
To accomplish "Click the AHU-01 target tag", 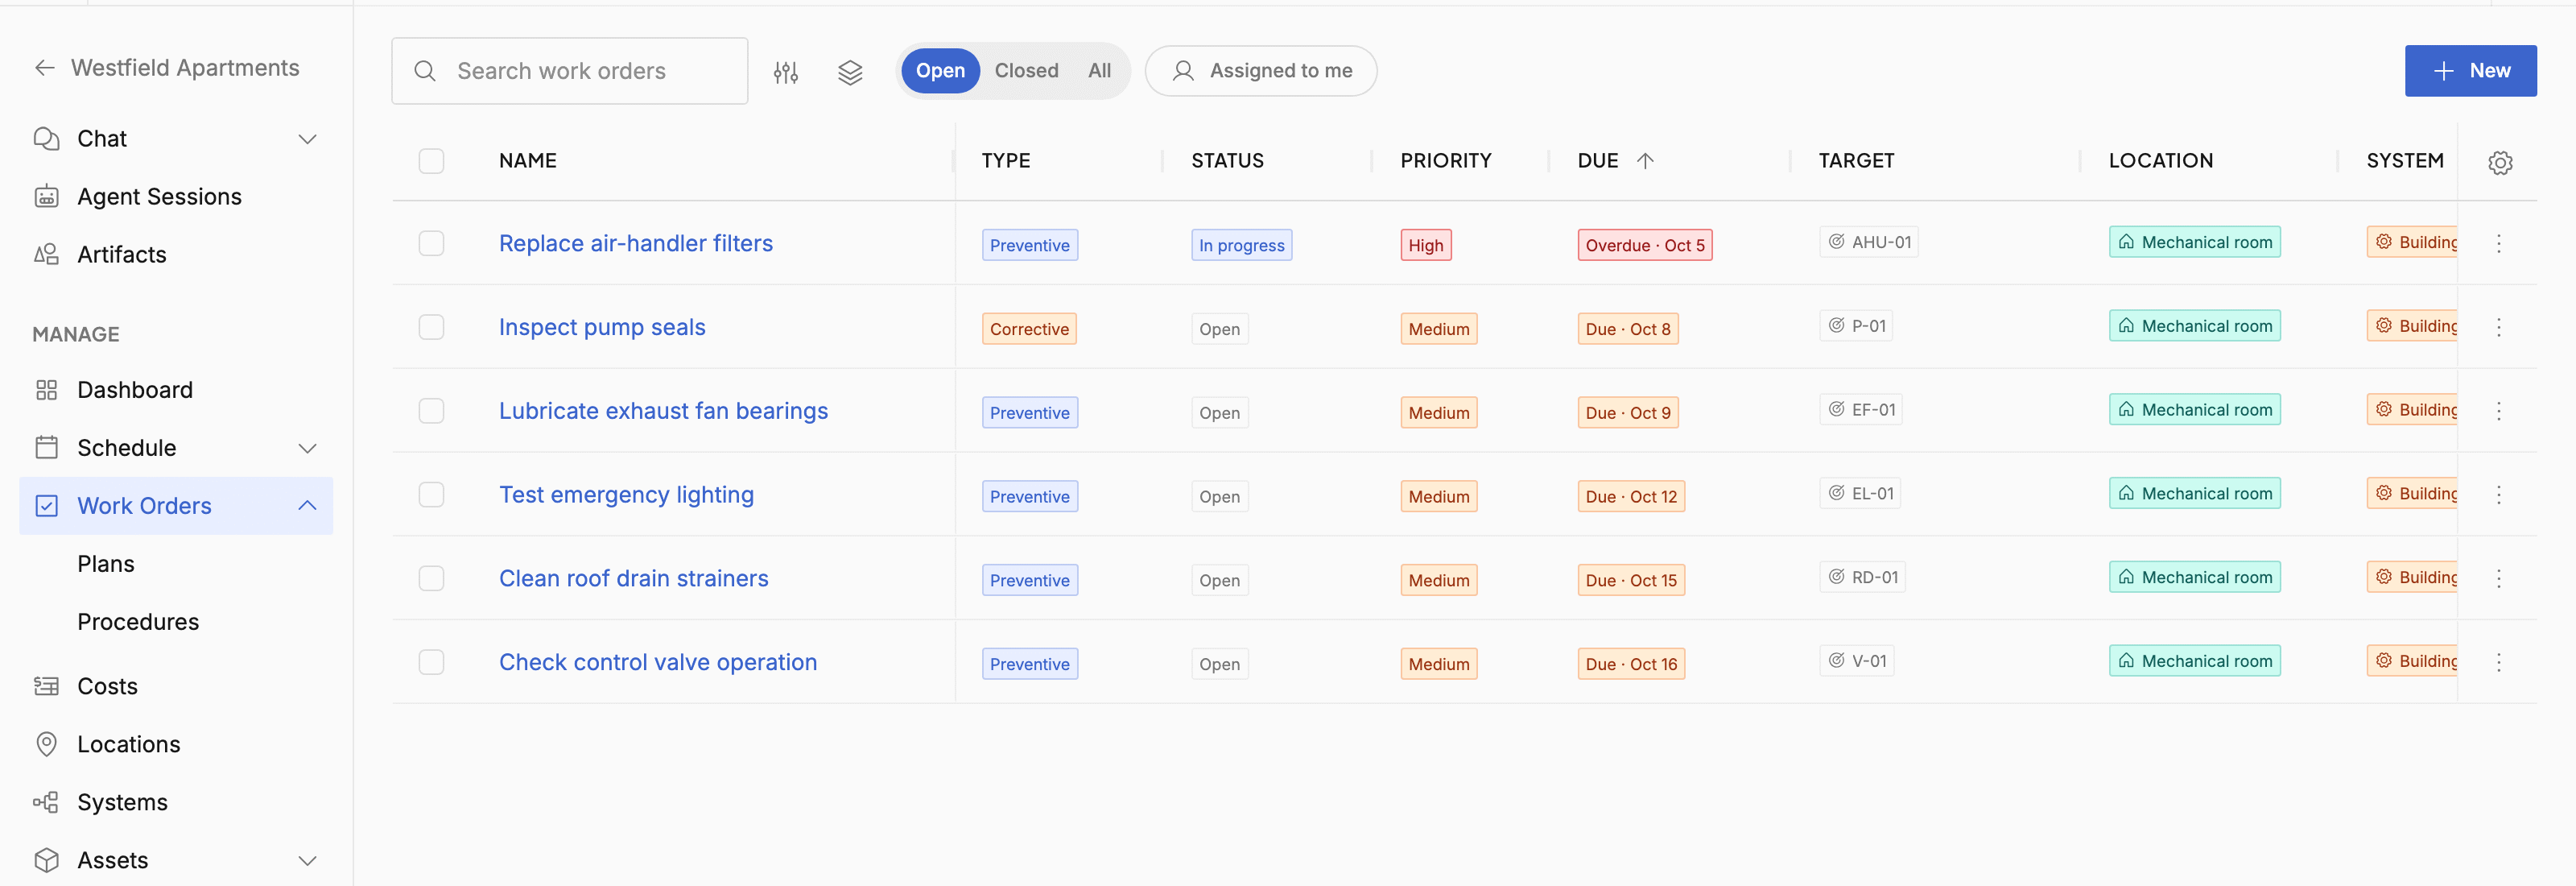I will tap(1868, 242).
